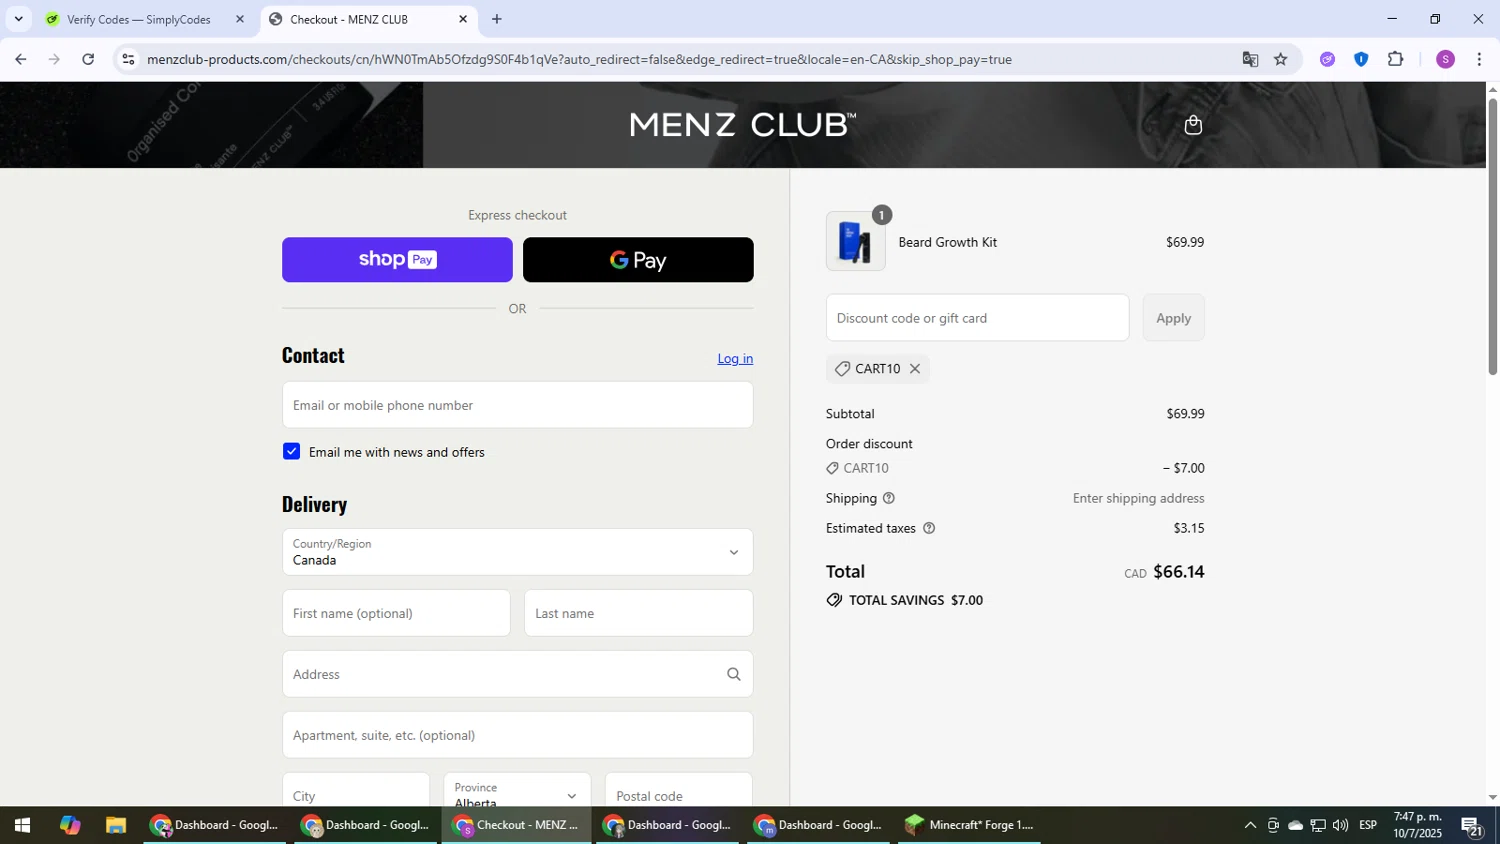Pay with Shop Pay button
This screenshot has height=844, width=1500.
pos(397,260)
